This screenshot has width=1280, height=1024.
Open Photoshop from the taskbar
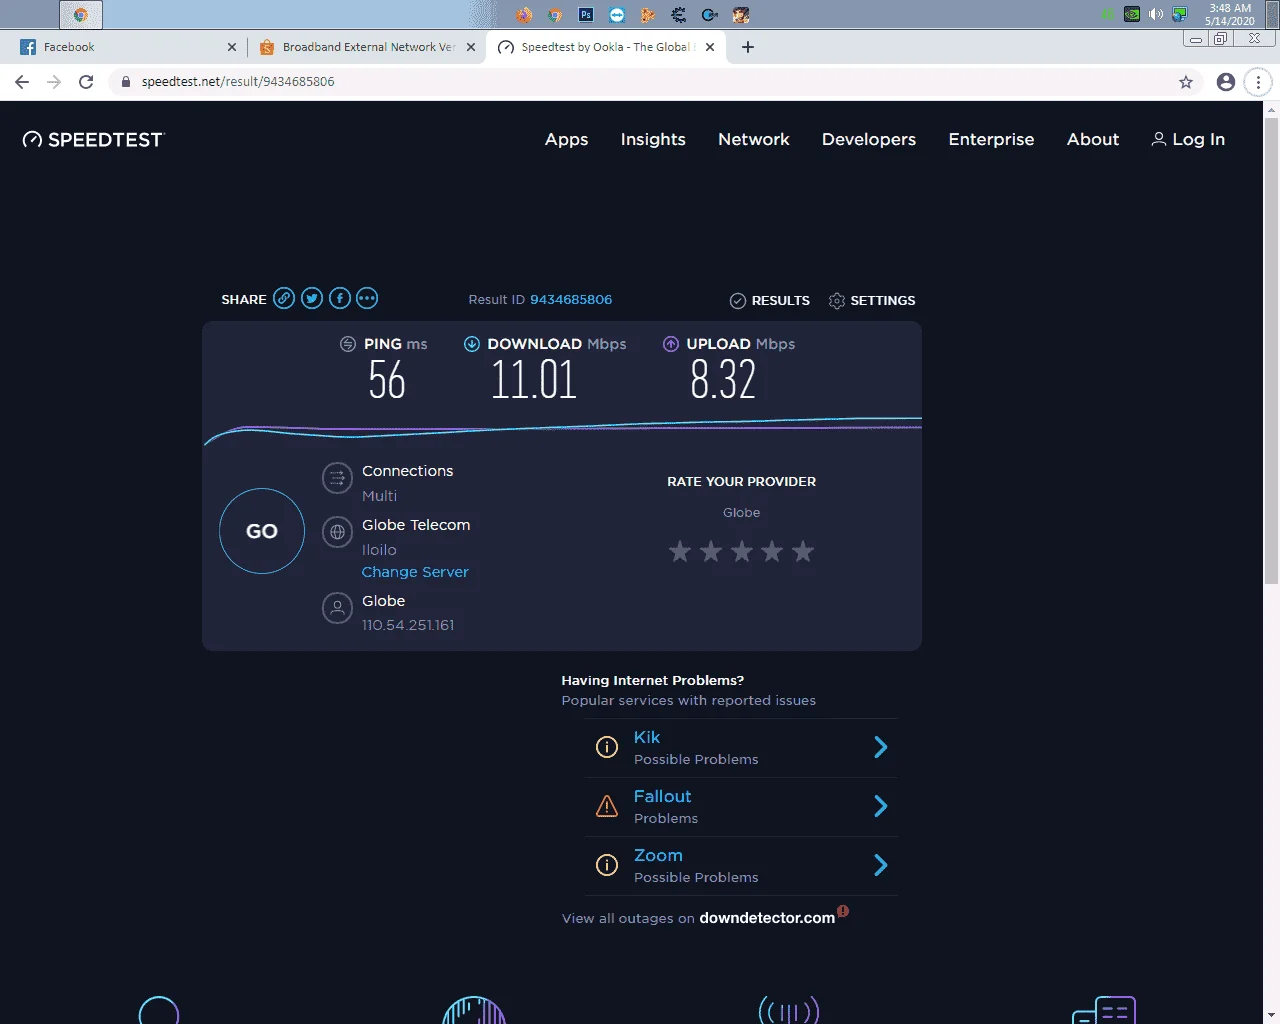pyautogui.click(x=586, y=14)
